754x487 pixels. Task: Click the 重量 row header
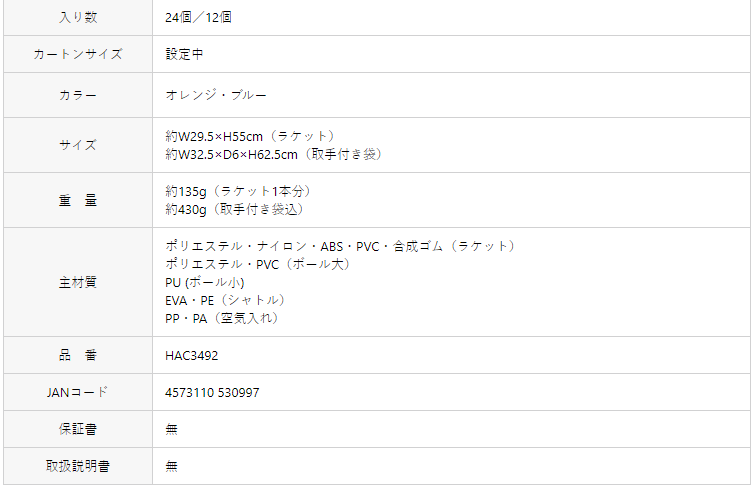78,200
